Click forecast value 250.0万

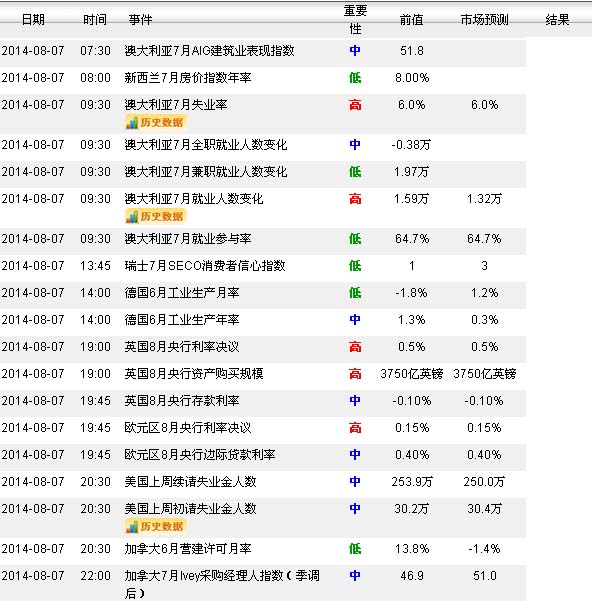point(484,482)
